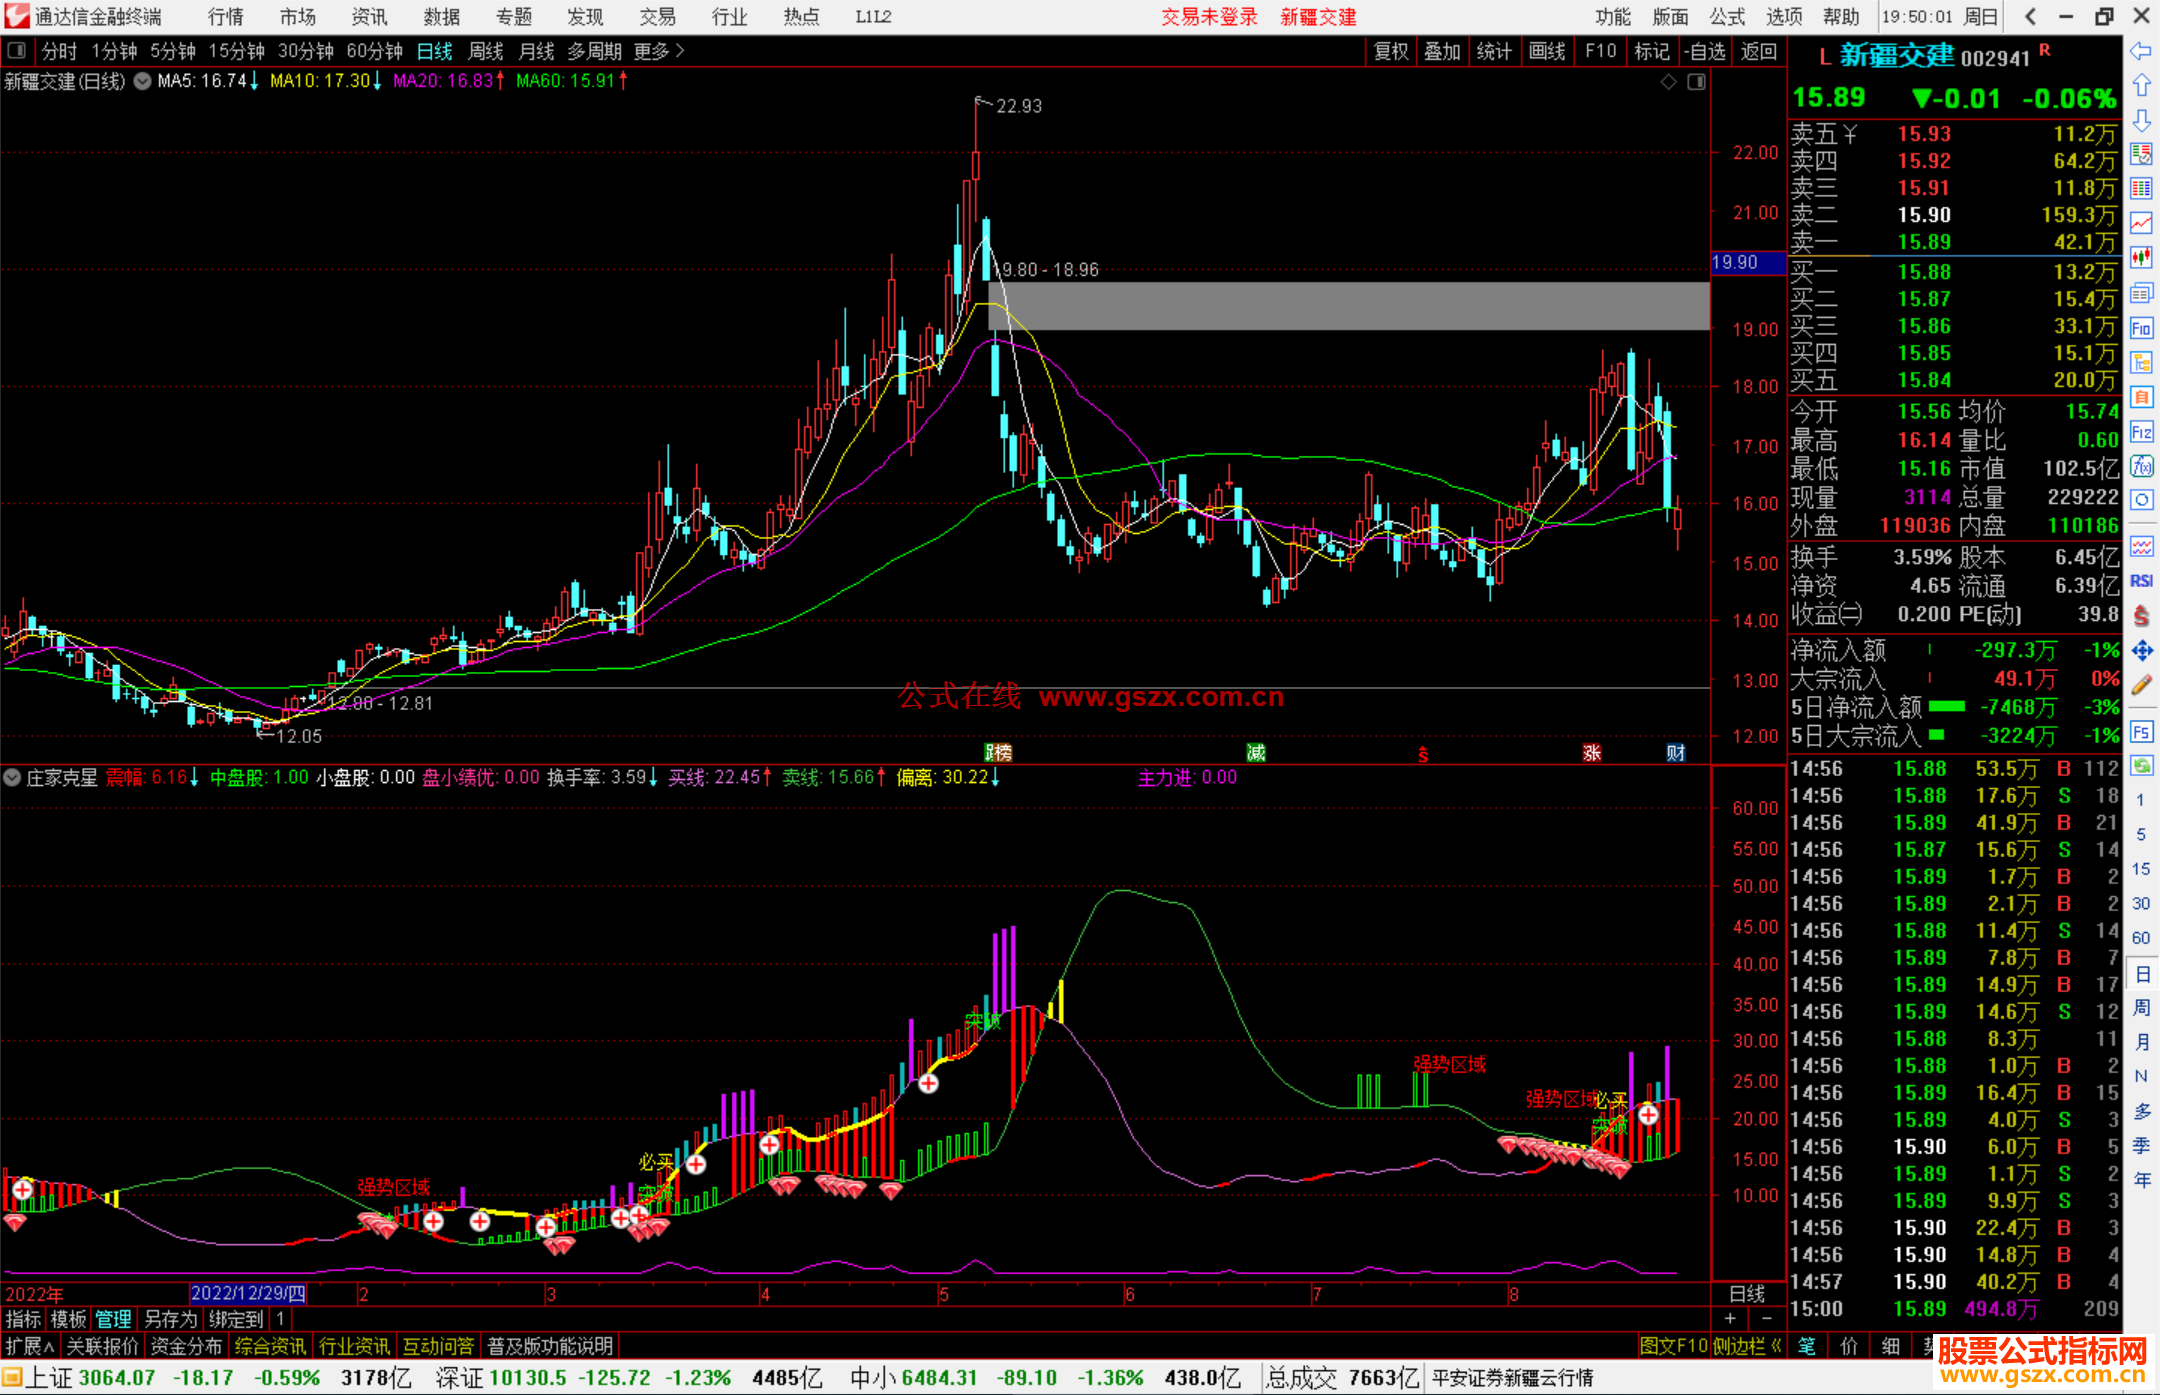Click the plus zoom button near 日线

tap(1730, 1319)
